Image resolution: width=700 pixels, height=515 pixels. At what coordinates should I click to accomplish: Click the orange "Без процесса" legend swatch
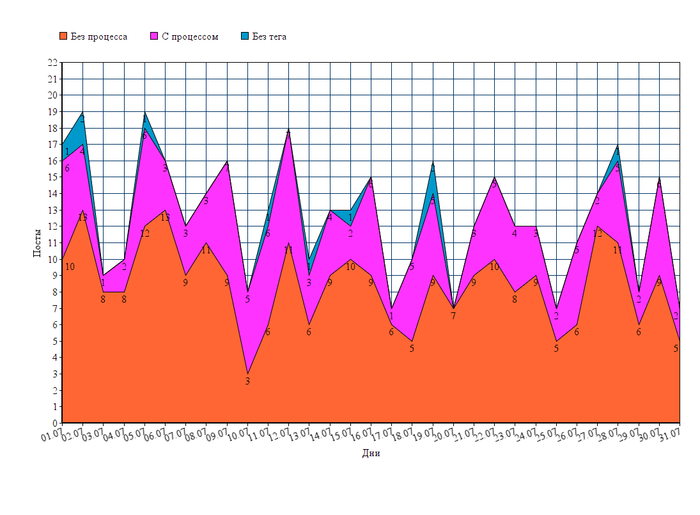coord(63,37)
